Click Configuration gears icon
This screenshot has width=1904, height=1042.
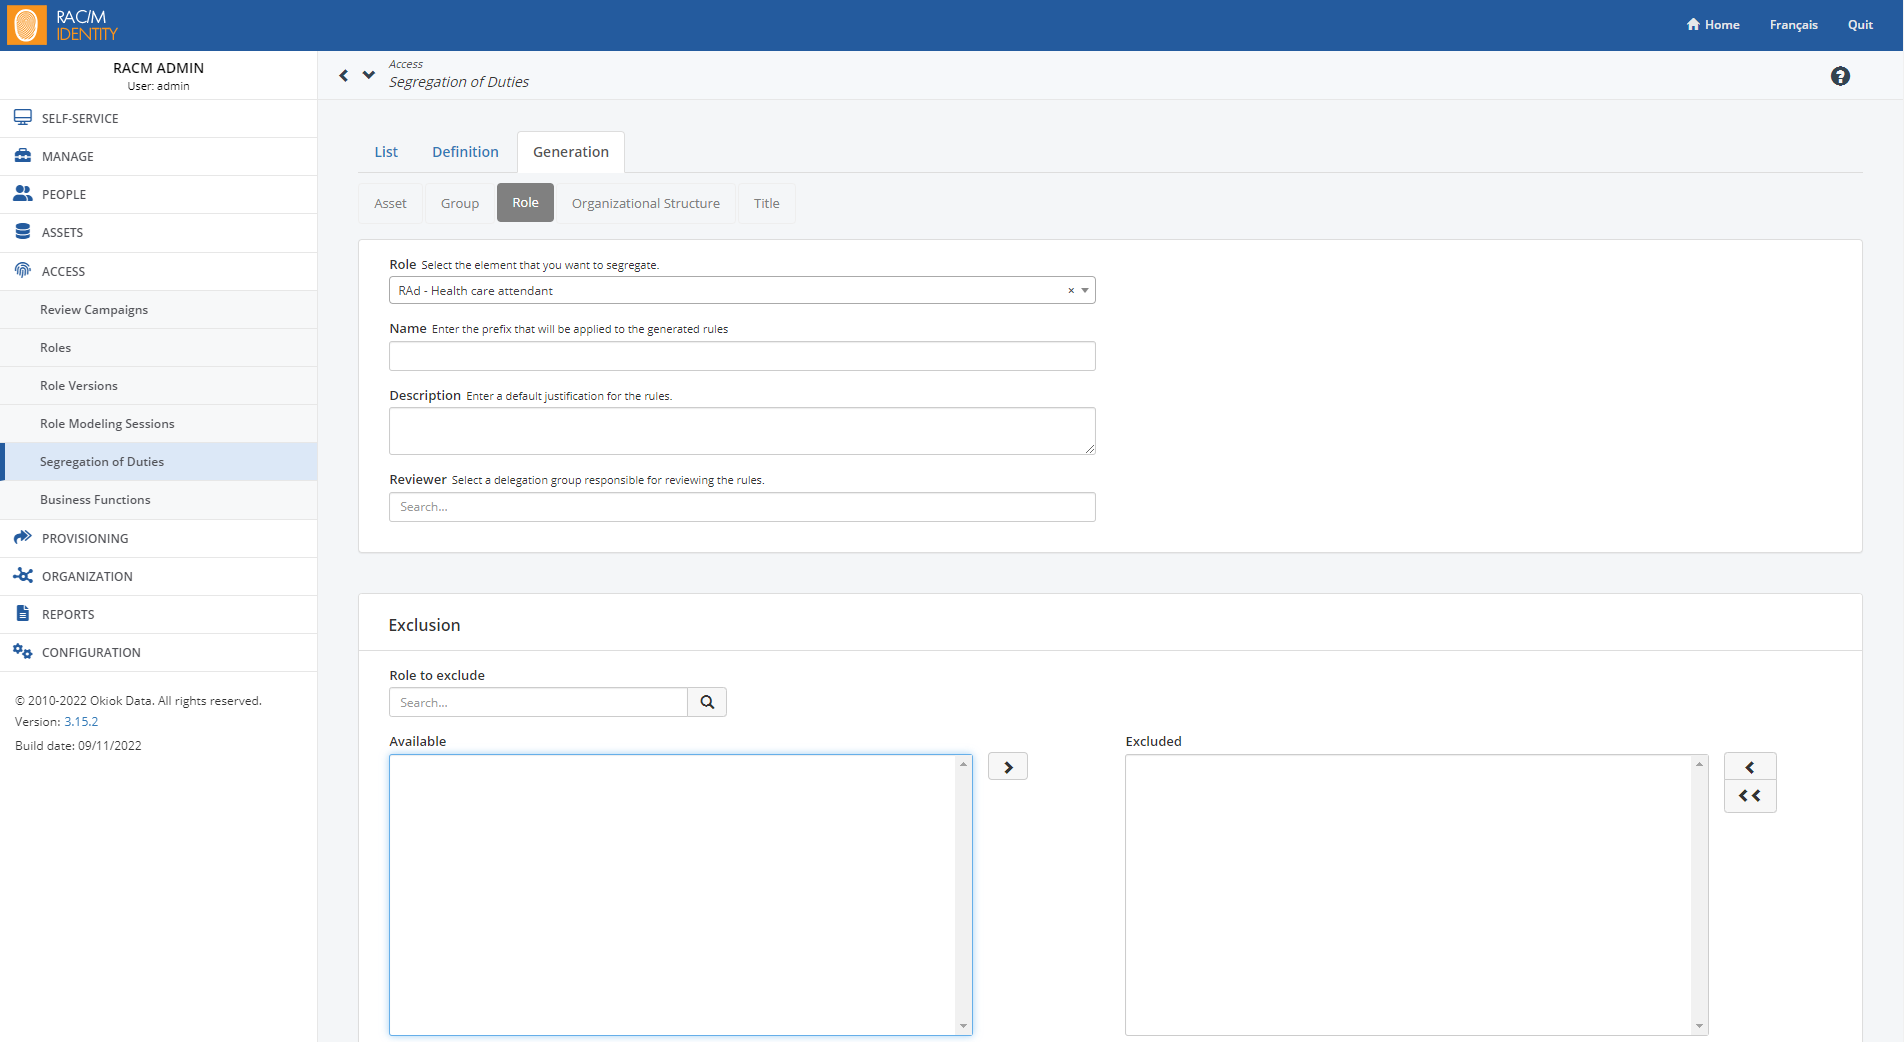tap(22, 652)
